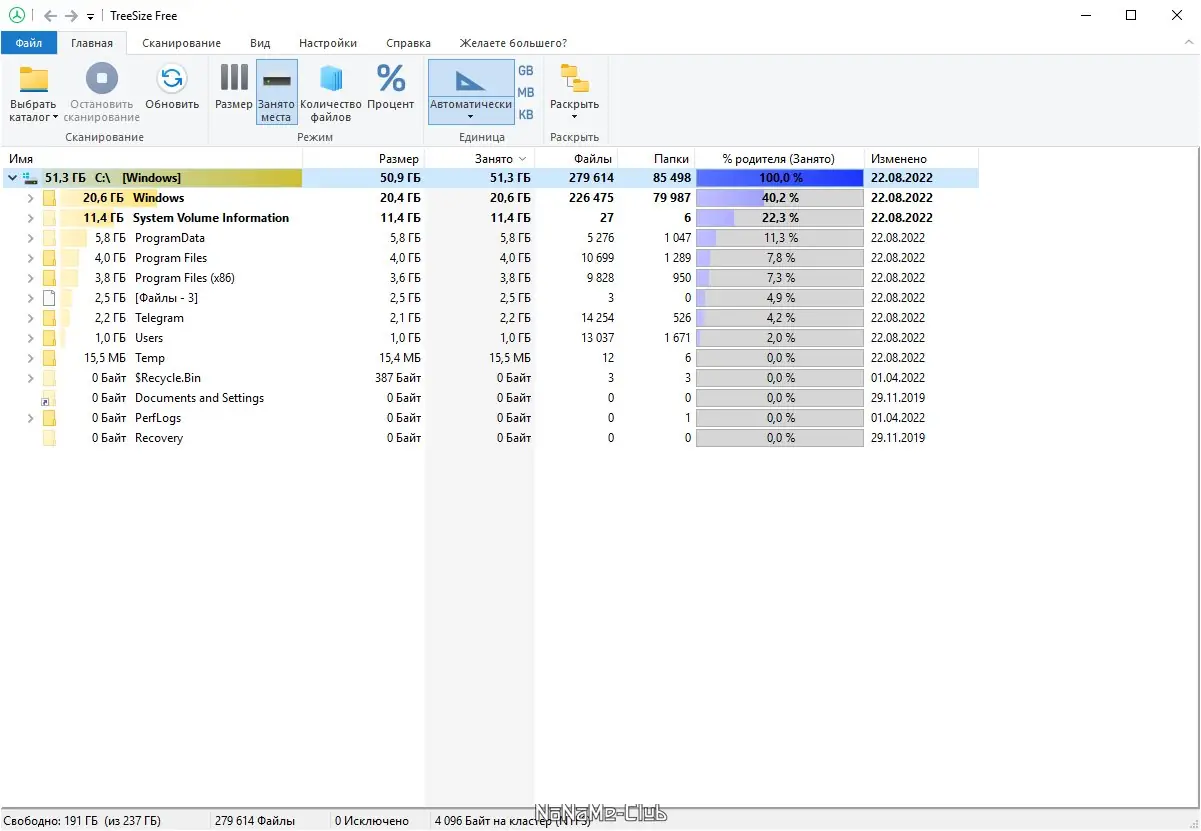This screenshot has height=831, width=1201.
Task: Click the 100,0 % progress bar
Action: (780, 178)
